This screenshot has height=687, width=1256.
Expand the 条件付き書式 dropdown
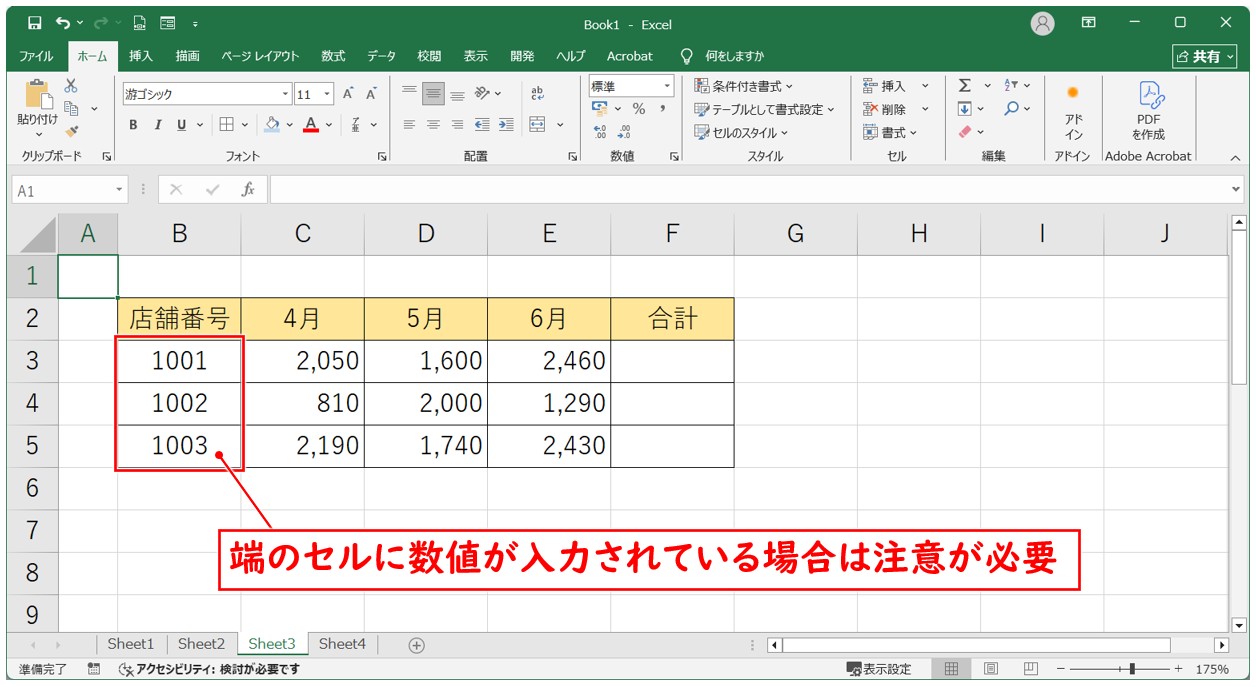click(x=743, y=86)
